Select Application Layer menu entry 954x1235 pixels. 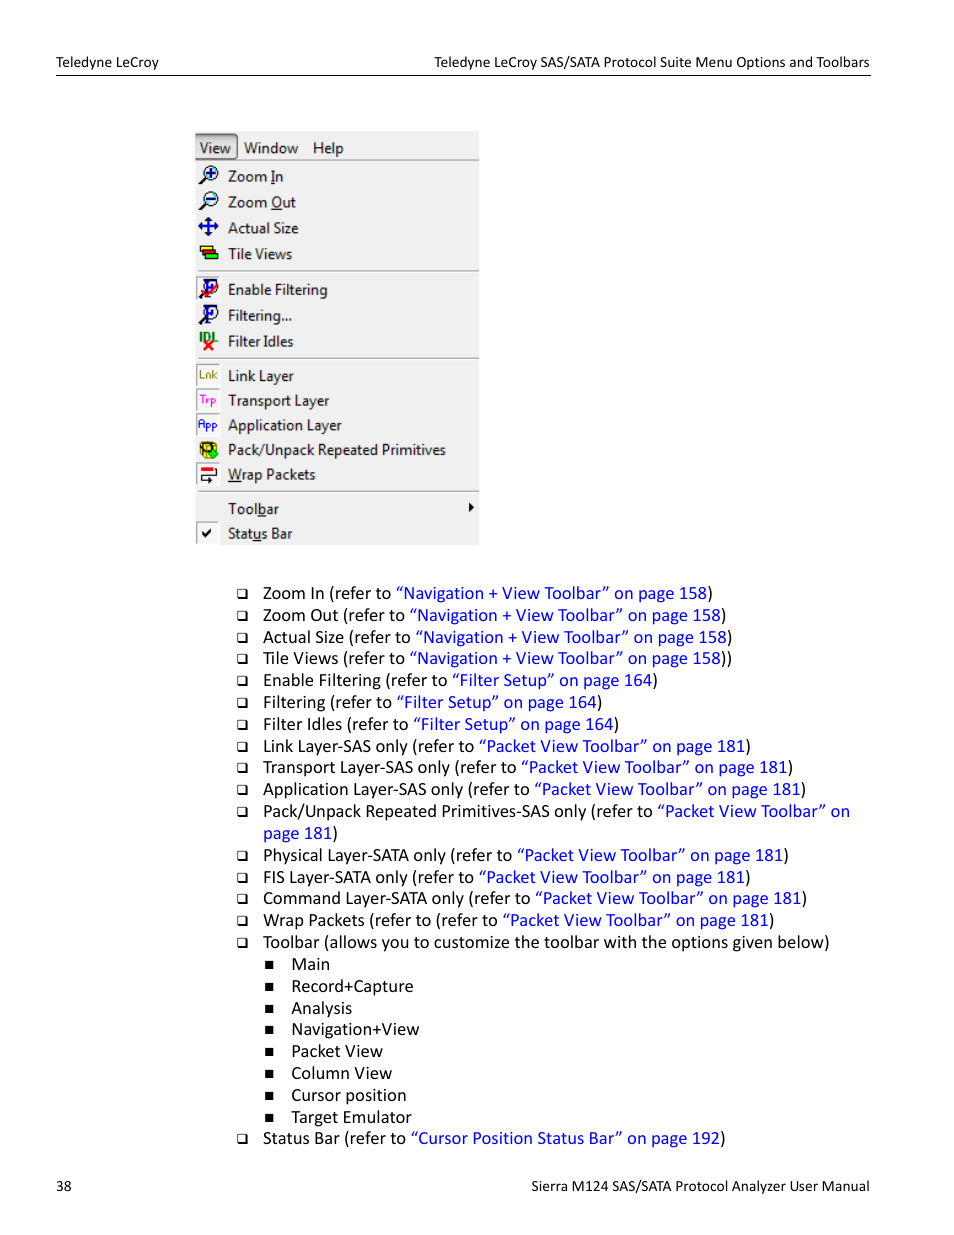pyautogui.click(x=285, y=426)
